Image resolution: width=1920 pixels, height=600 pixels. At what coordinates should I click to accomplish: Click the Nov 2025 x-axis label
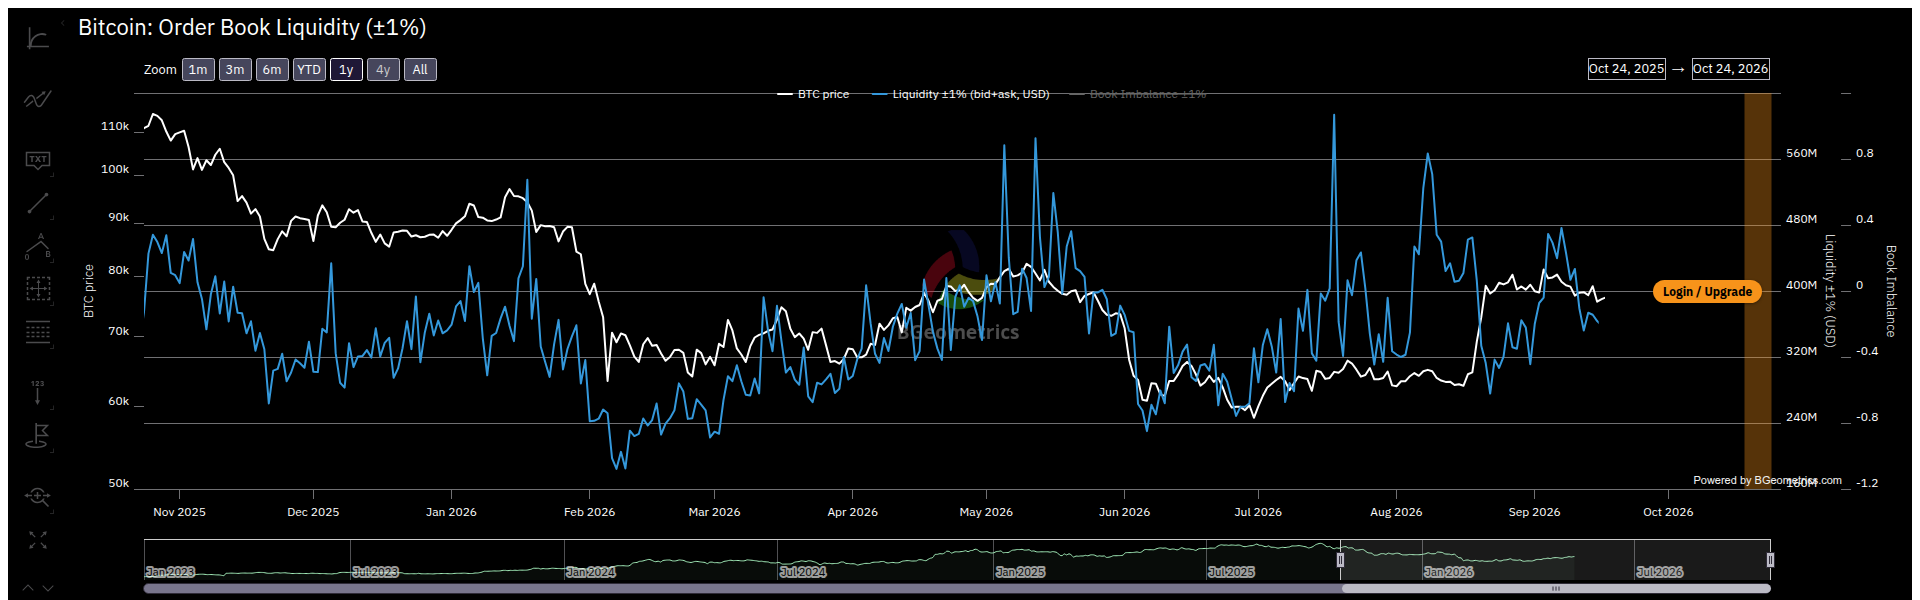click(x=179, y=512)
